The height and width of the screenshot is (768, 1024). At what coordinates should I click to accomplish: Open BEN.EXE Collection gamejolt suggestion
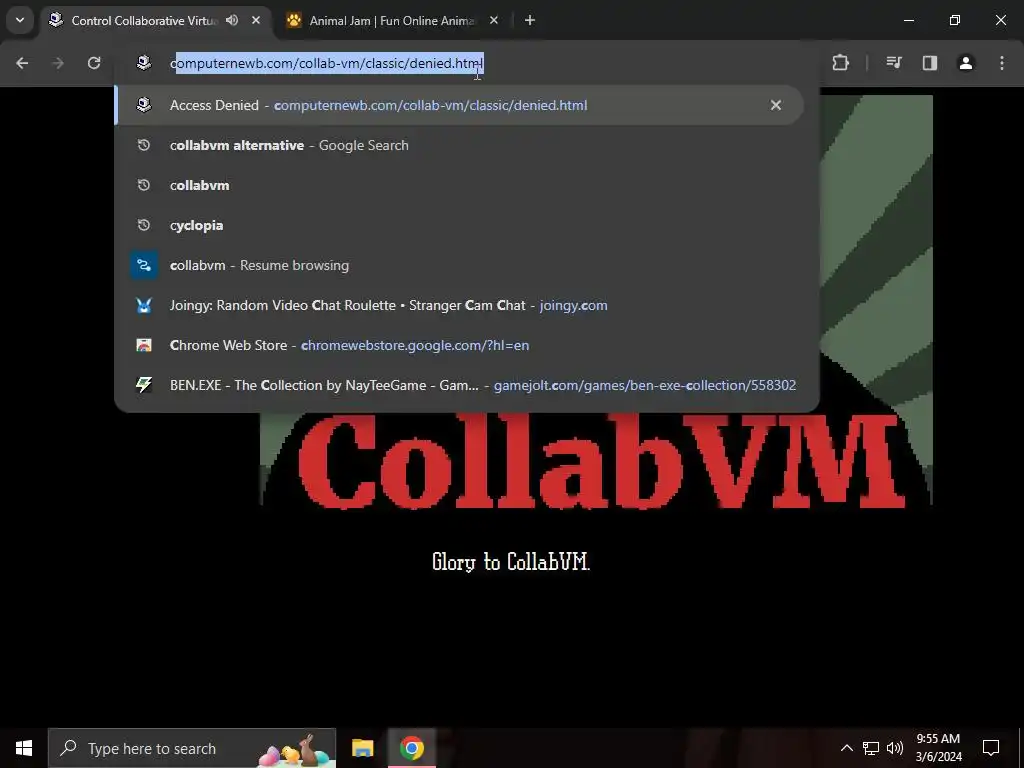(x=459, y=385)
